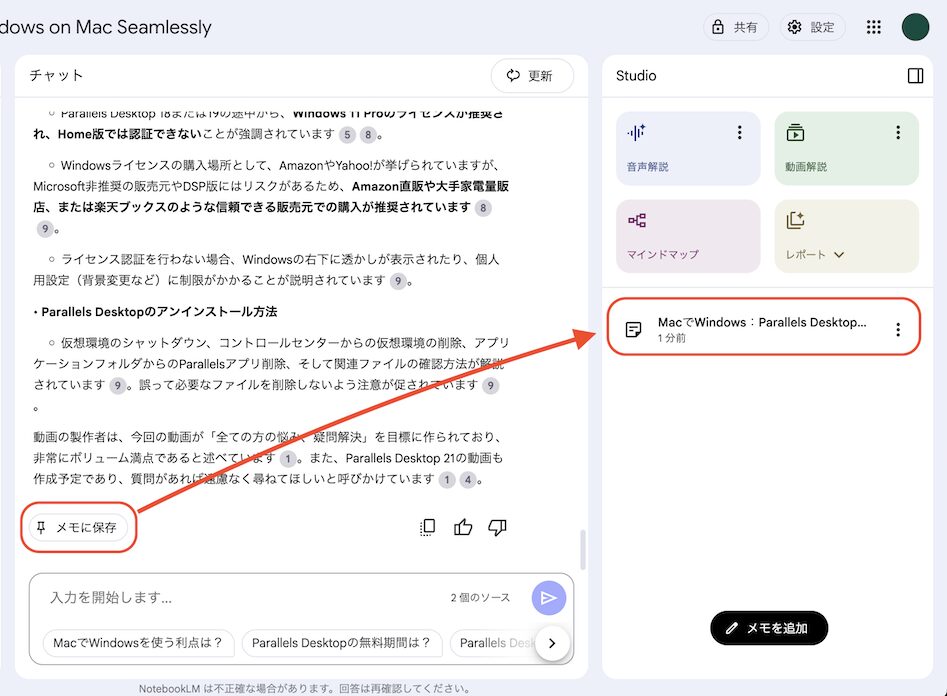
Task: Open citation 5 after 強調されています
Action: pos(347,134)
